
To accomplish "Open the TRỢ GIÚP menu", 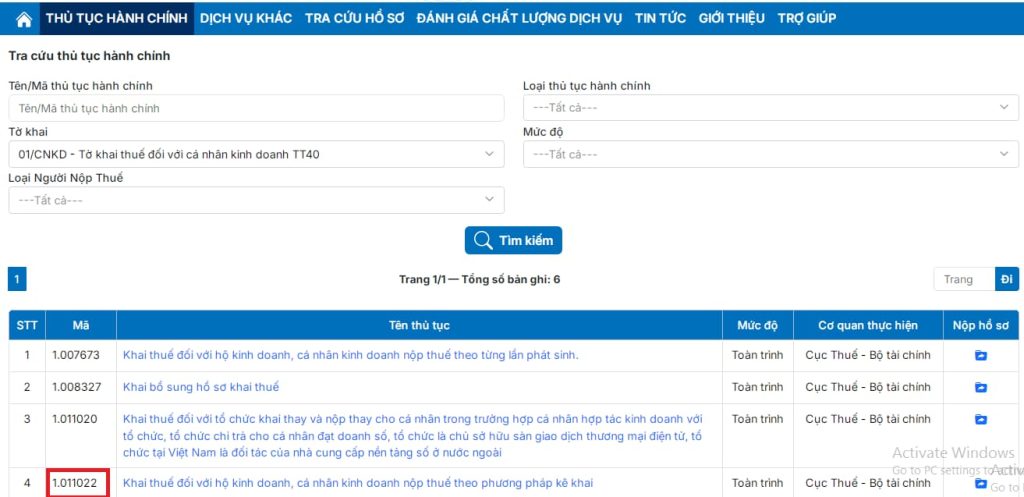I will tap(807, 18).
